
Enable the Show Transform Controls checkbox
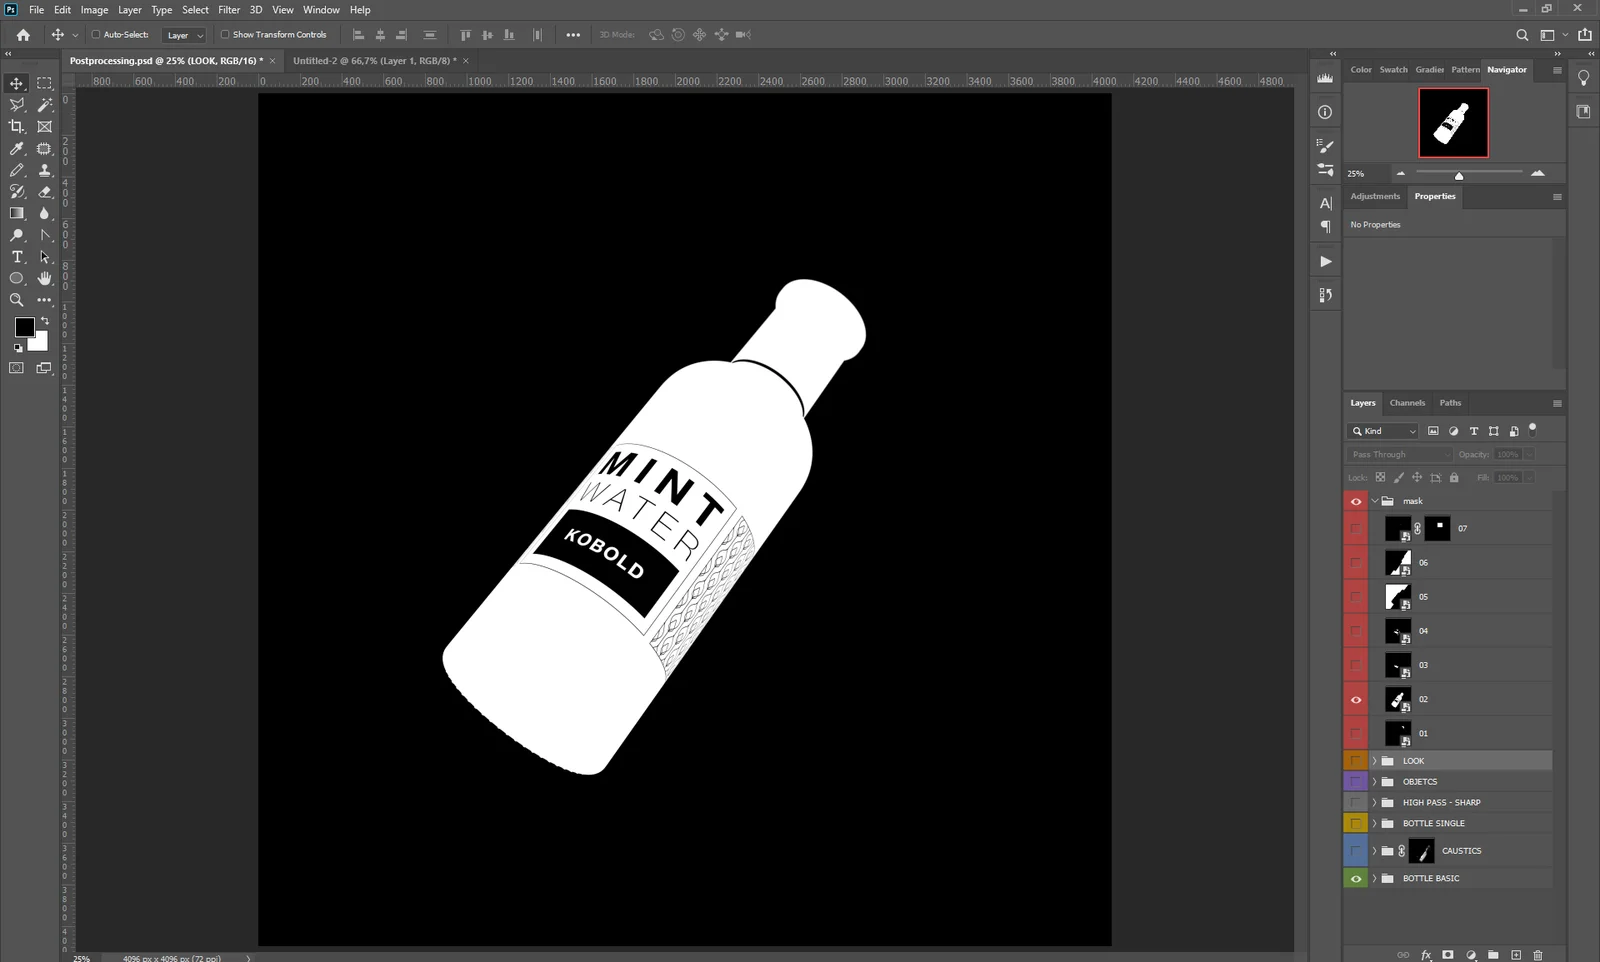pos(225,34)
